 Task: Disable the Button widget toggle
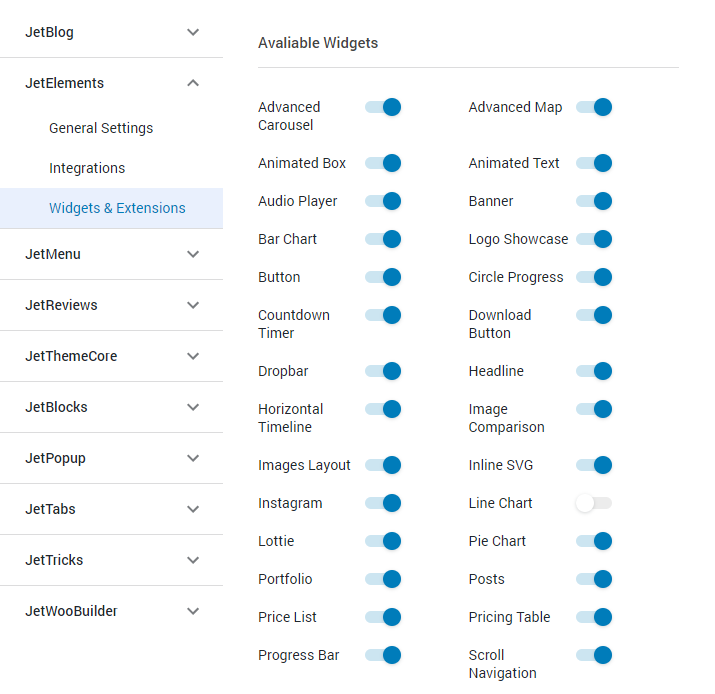383,277
